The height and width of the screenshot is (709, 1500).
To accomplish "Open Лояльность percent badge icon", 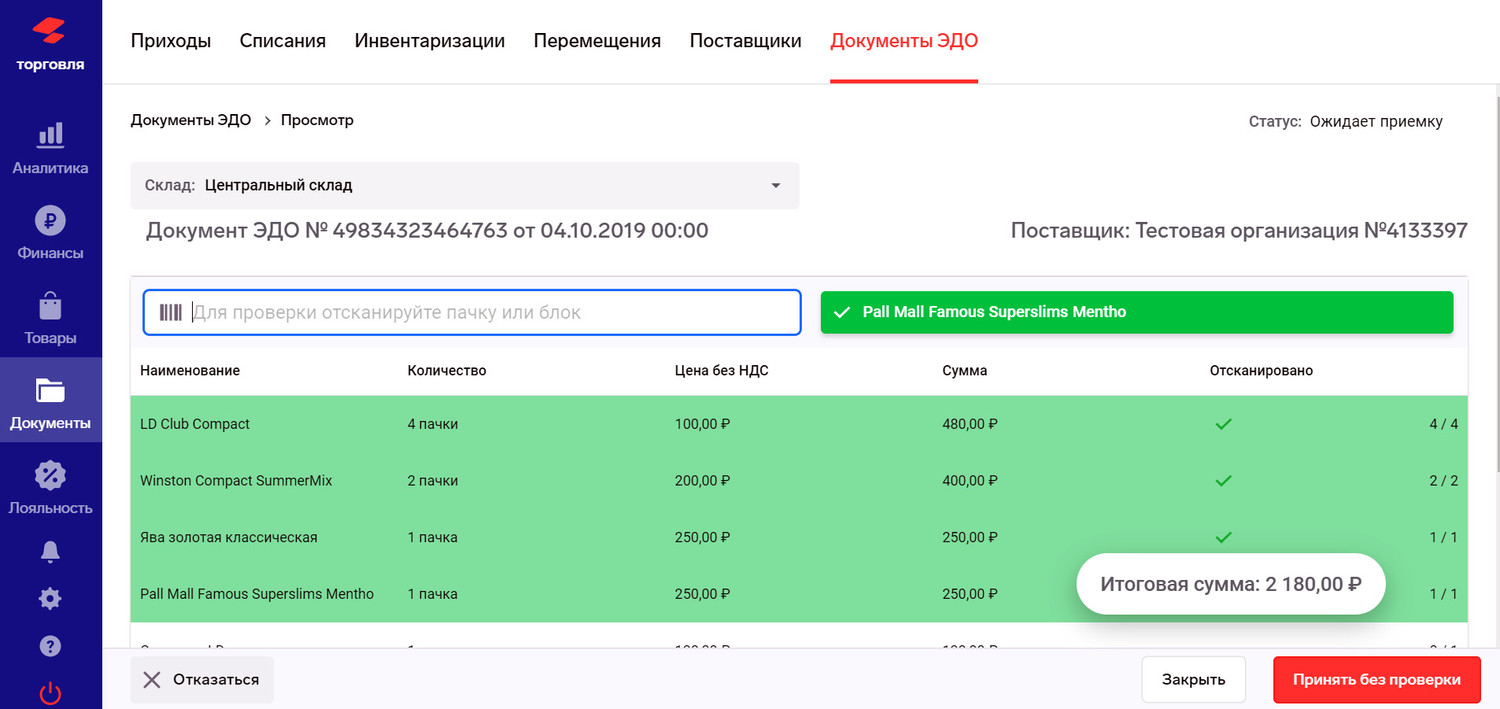I will [50, 474].
